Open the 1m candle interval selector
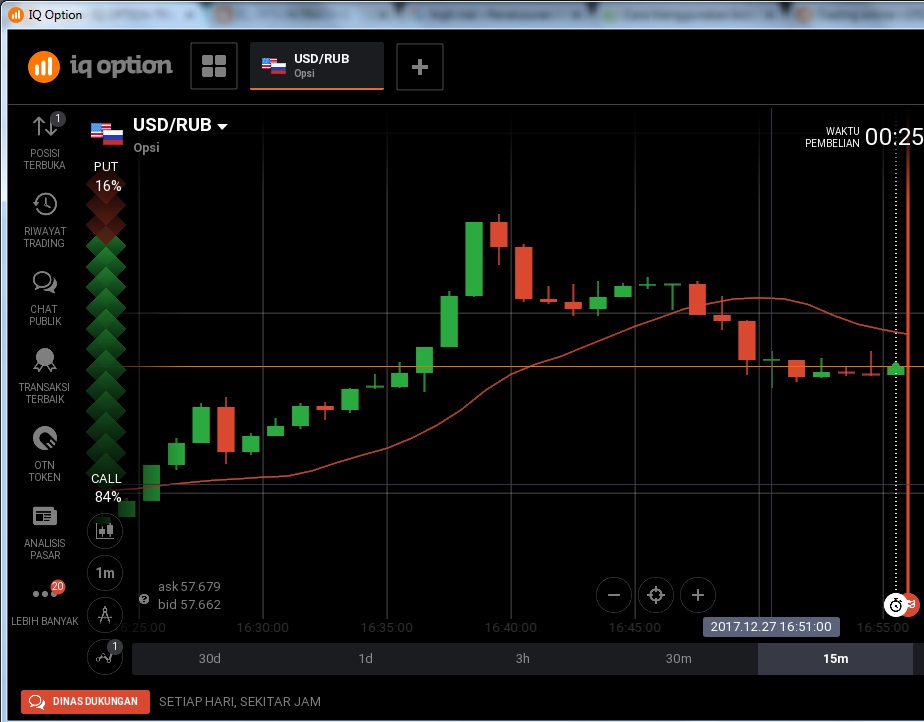This screenshot has height=722, width=924. pos(105,573)
